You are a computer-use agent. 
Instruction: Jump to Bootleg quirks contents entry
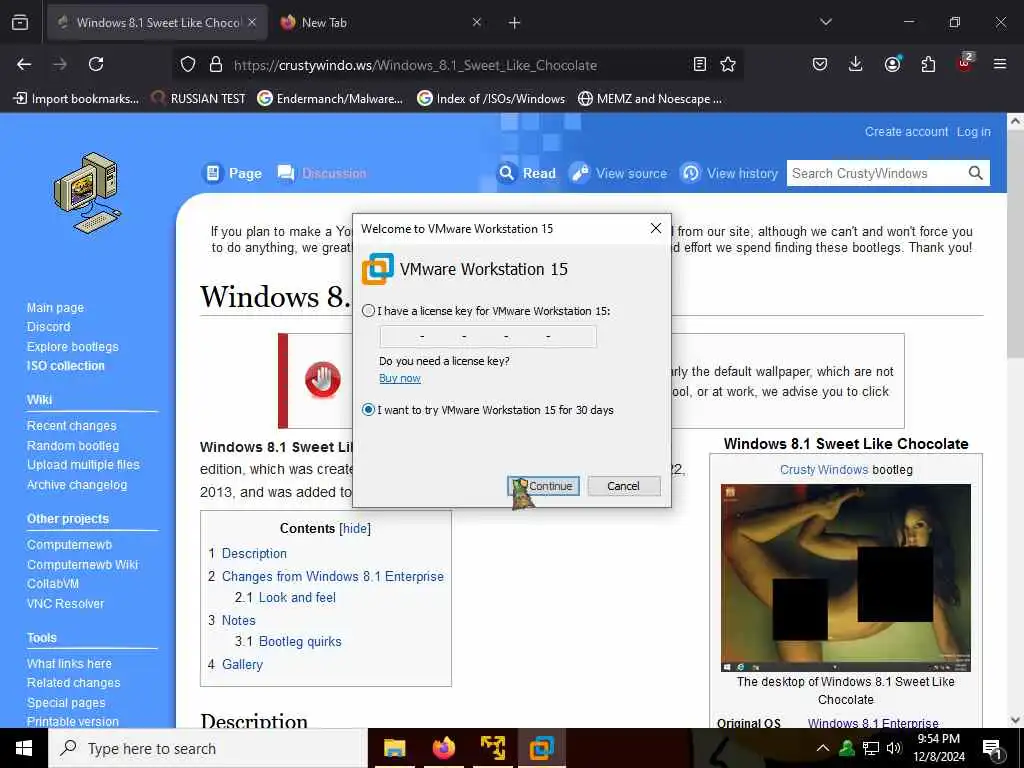300,641
